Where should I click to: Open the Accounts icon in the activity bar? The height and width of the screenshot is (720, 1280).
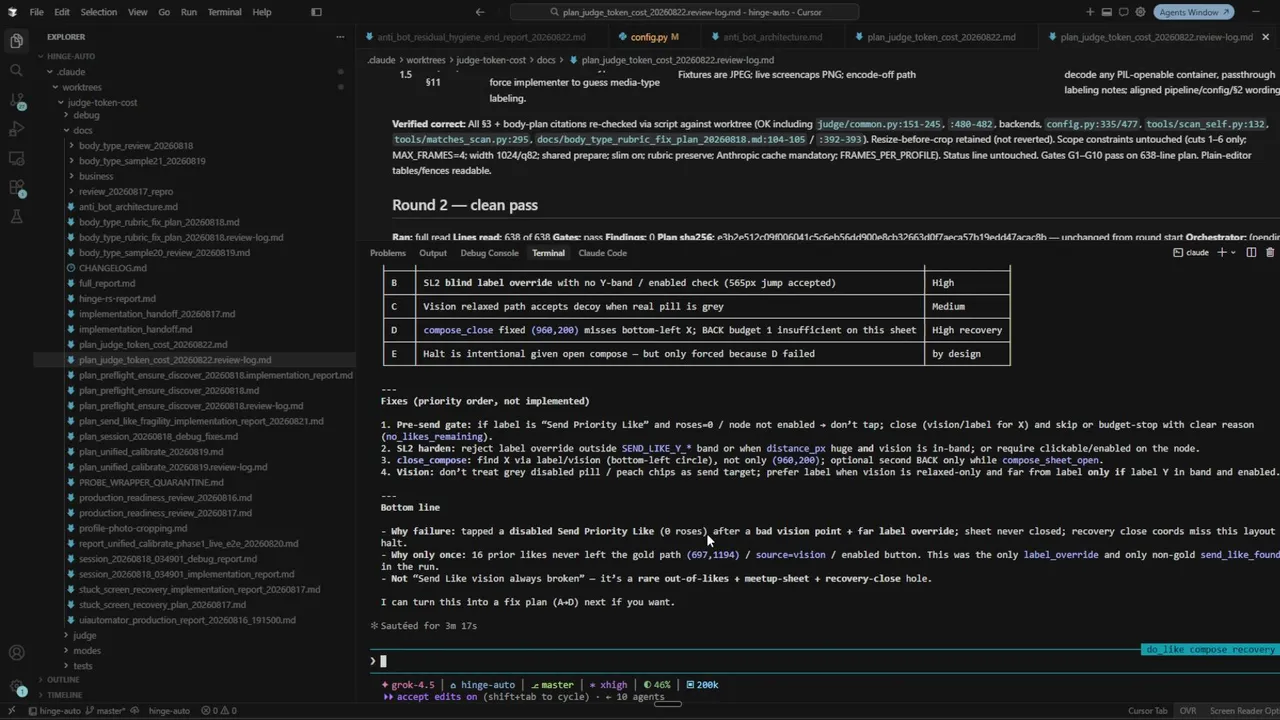point(16,653)
